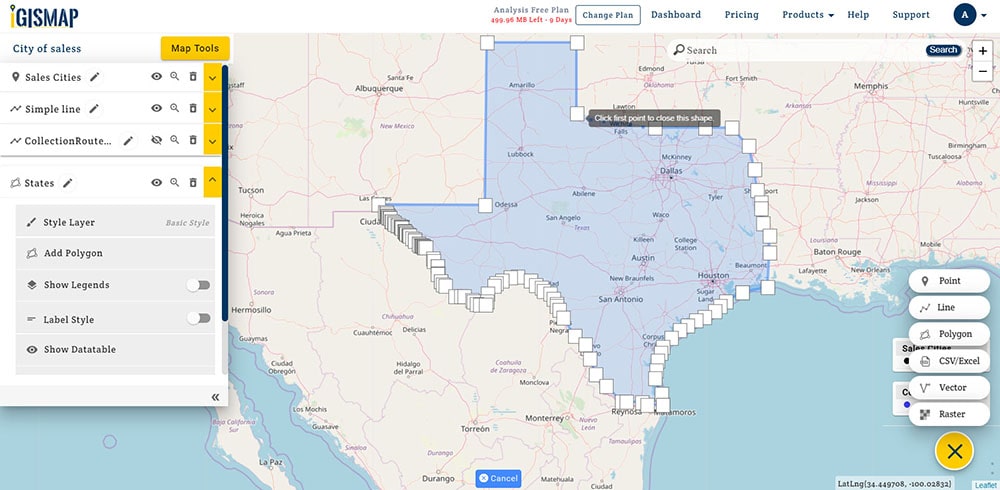Click the user avatar A icon

[965, 15]
